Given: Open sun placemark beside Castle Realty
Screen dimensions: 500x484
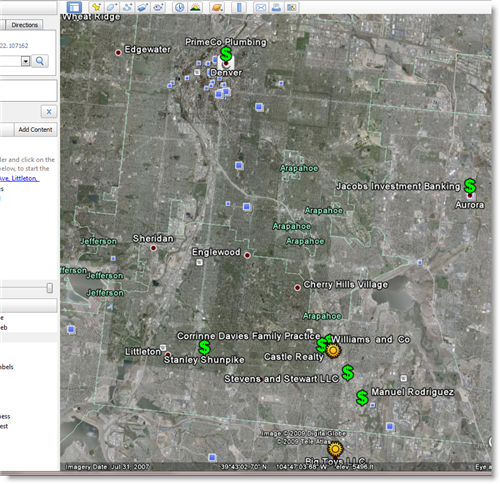Looking at the screenshot, I should pyautogui.click(x=333, y=351).
